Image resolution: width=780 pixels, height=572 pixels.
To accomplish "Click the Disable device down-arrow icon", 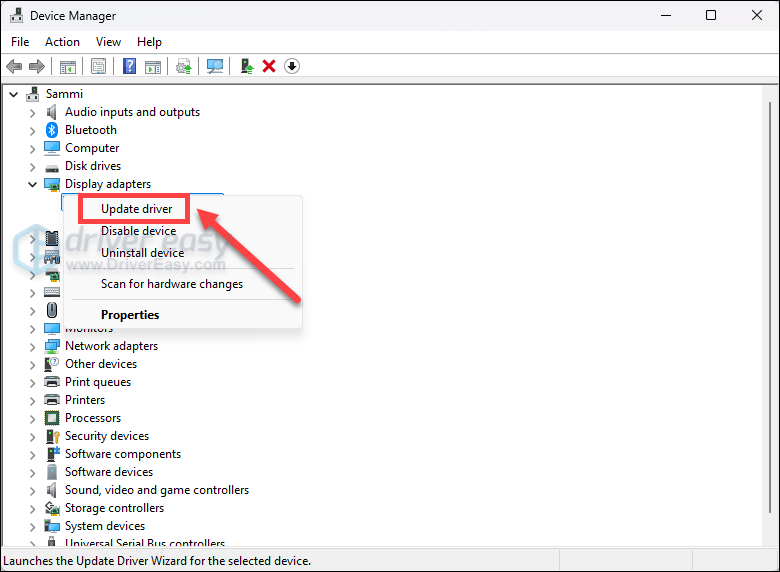I will point(292,66).
